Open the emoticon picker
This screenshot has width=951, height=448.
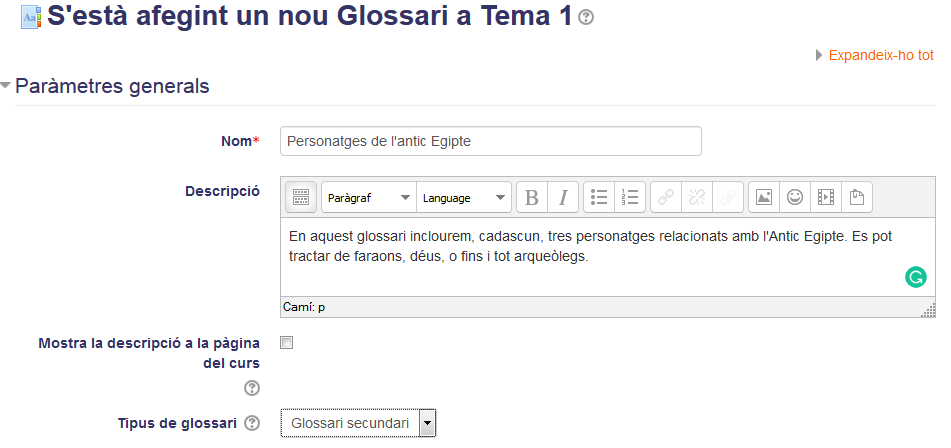pos(795,197)
